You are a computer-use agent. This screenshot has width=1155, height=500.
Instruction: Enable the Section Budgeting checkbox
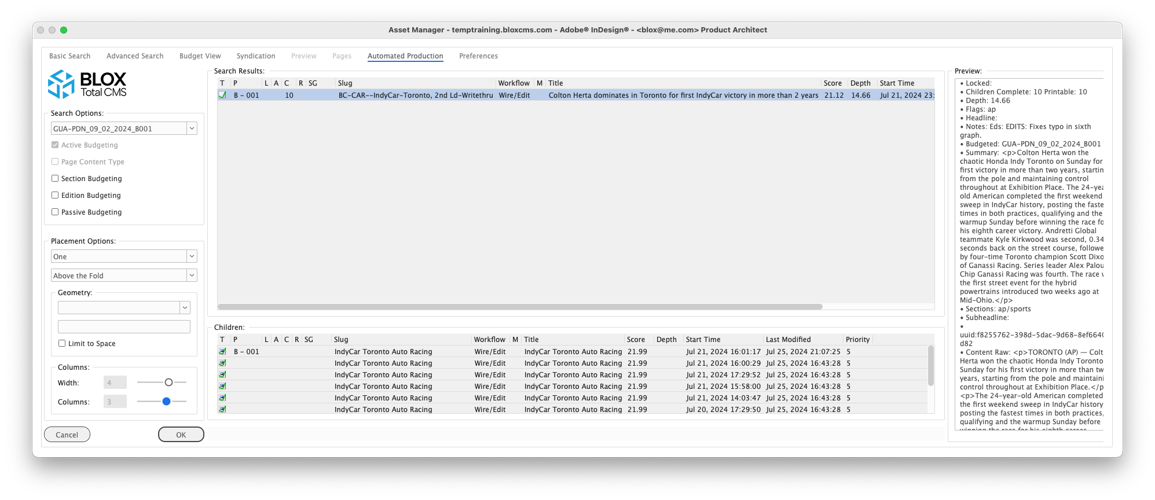pos(55,178)
